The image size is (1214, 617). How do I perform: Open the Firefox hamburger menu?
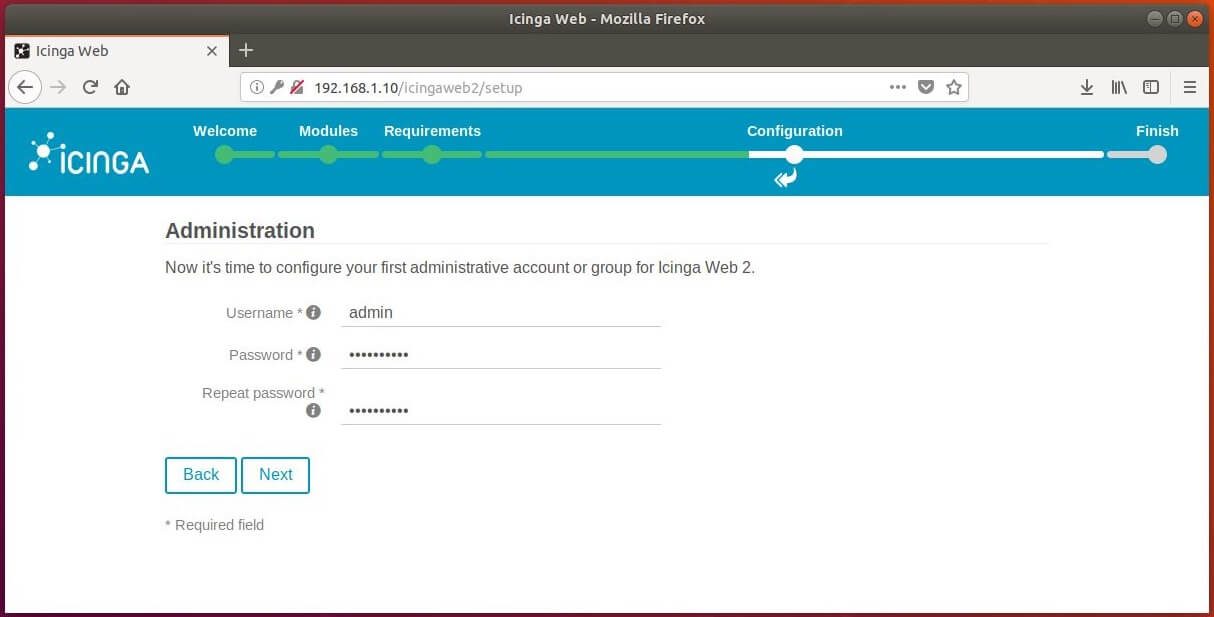[1190, 87]
